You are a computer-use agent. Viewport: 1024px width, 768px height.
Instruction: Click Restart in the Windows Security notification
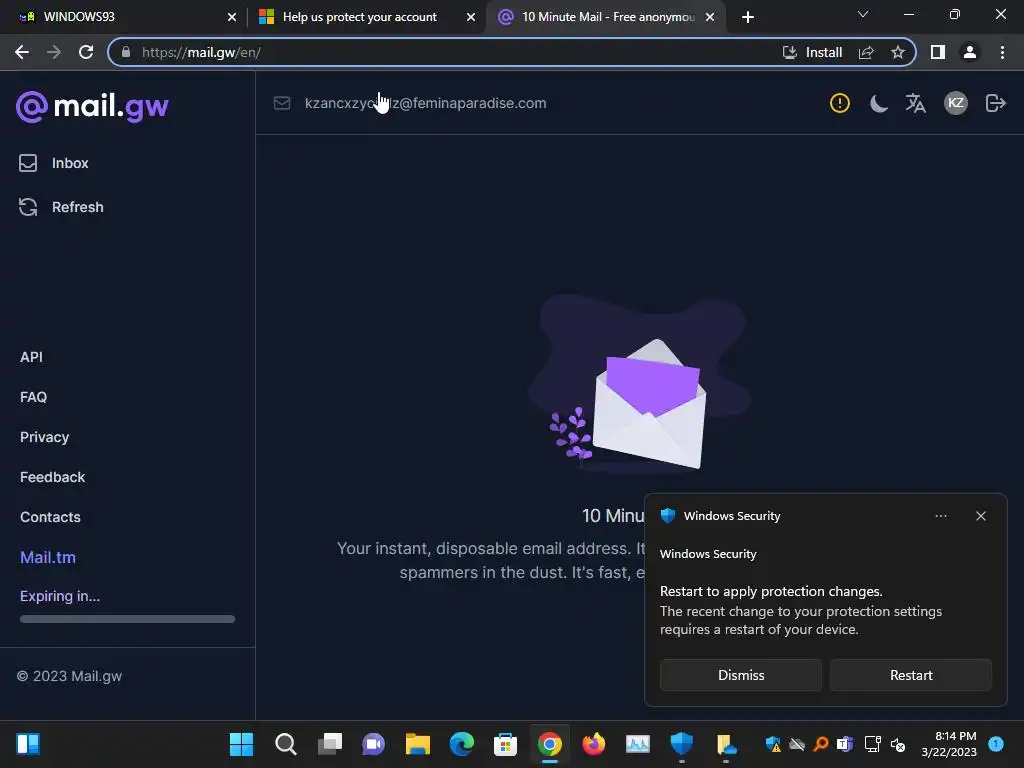pos(911,675)
